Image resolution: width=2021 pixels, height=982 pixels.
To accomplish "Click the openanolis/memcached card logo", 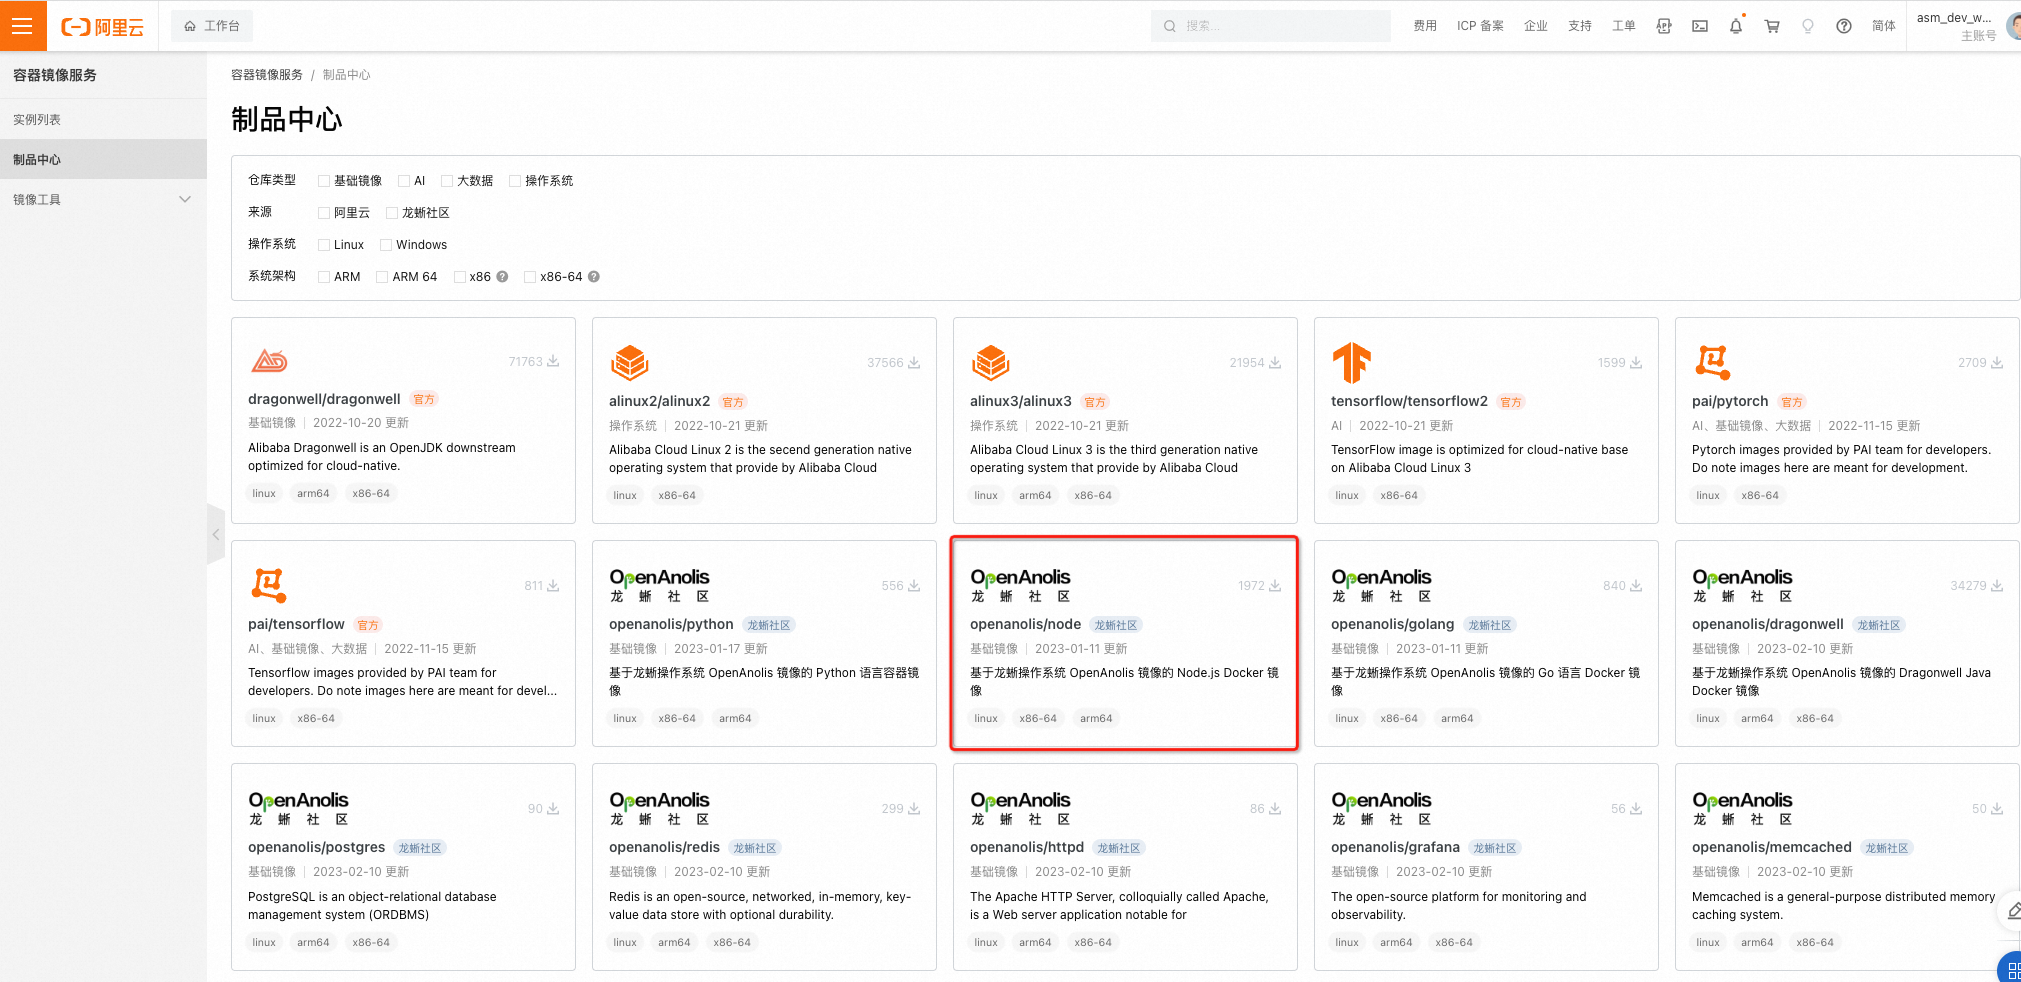I will coord(1742,808).
